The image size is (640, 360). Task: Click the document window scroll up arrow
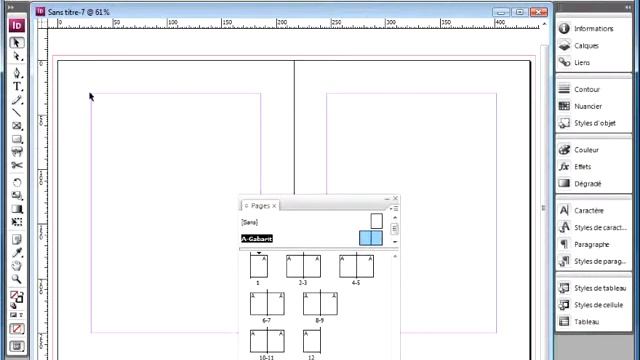pos(544,24)
